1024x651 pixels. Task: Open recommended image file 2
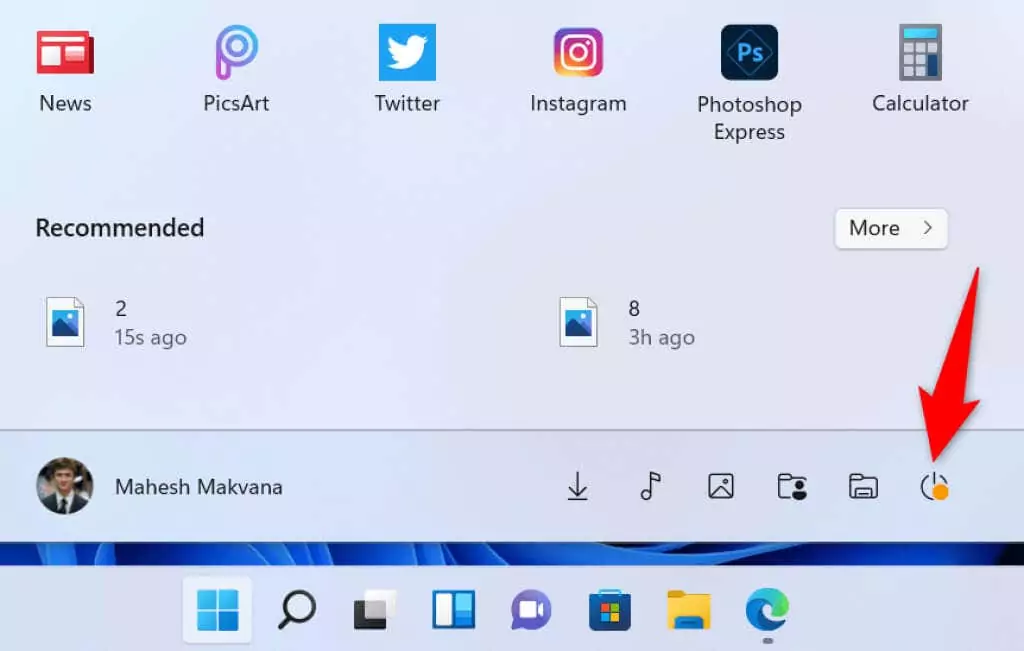point(118,323)
